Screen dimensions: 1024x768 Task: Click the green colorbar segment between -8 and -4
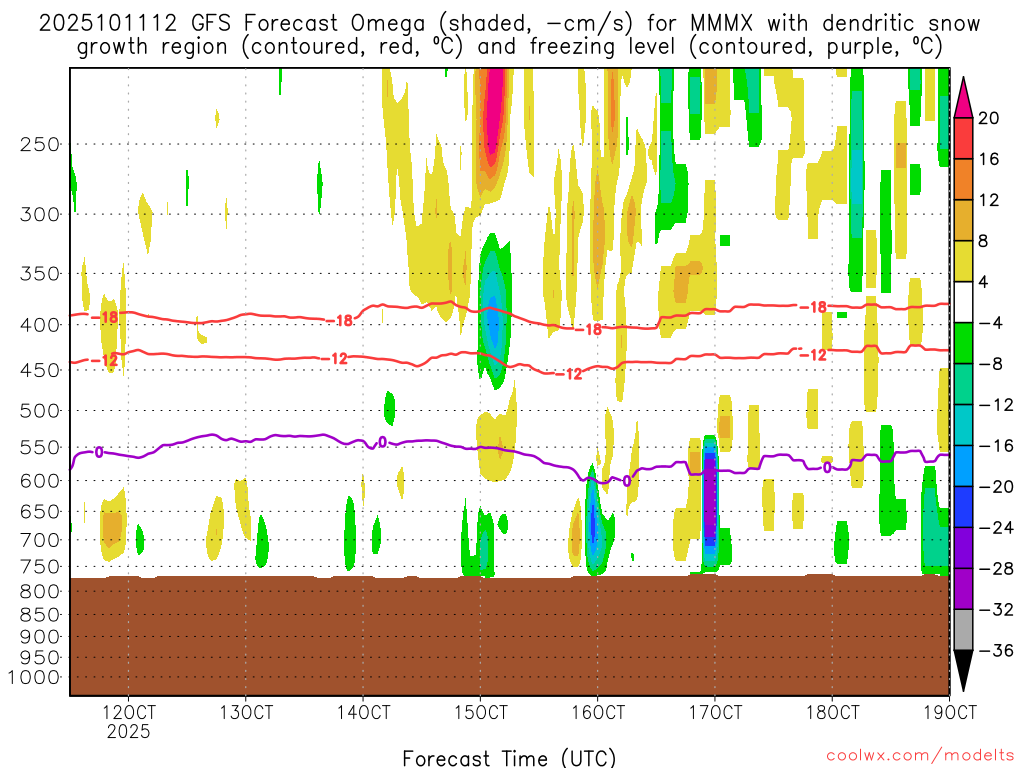[x=963, y=344]
